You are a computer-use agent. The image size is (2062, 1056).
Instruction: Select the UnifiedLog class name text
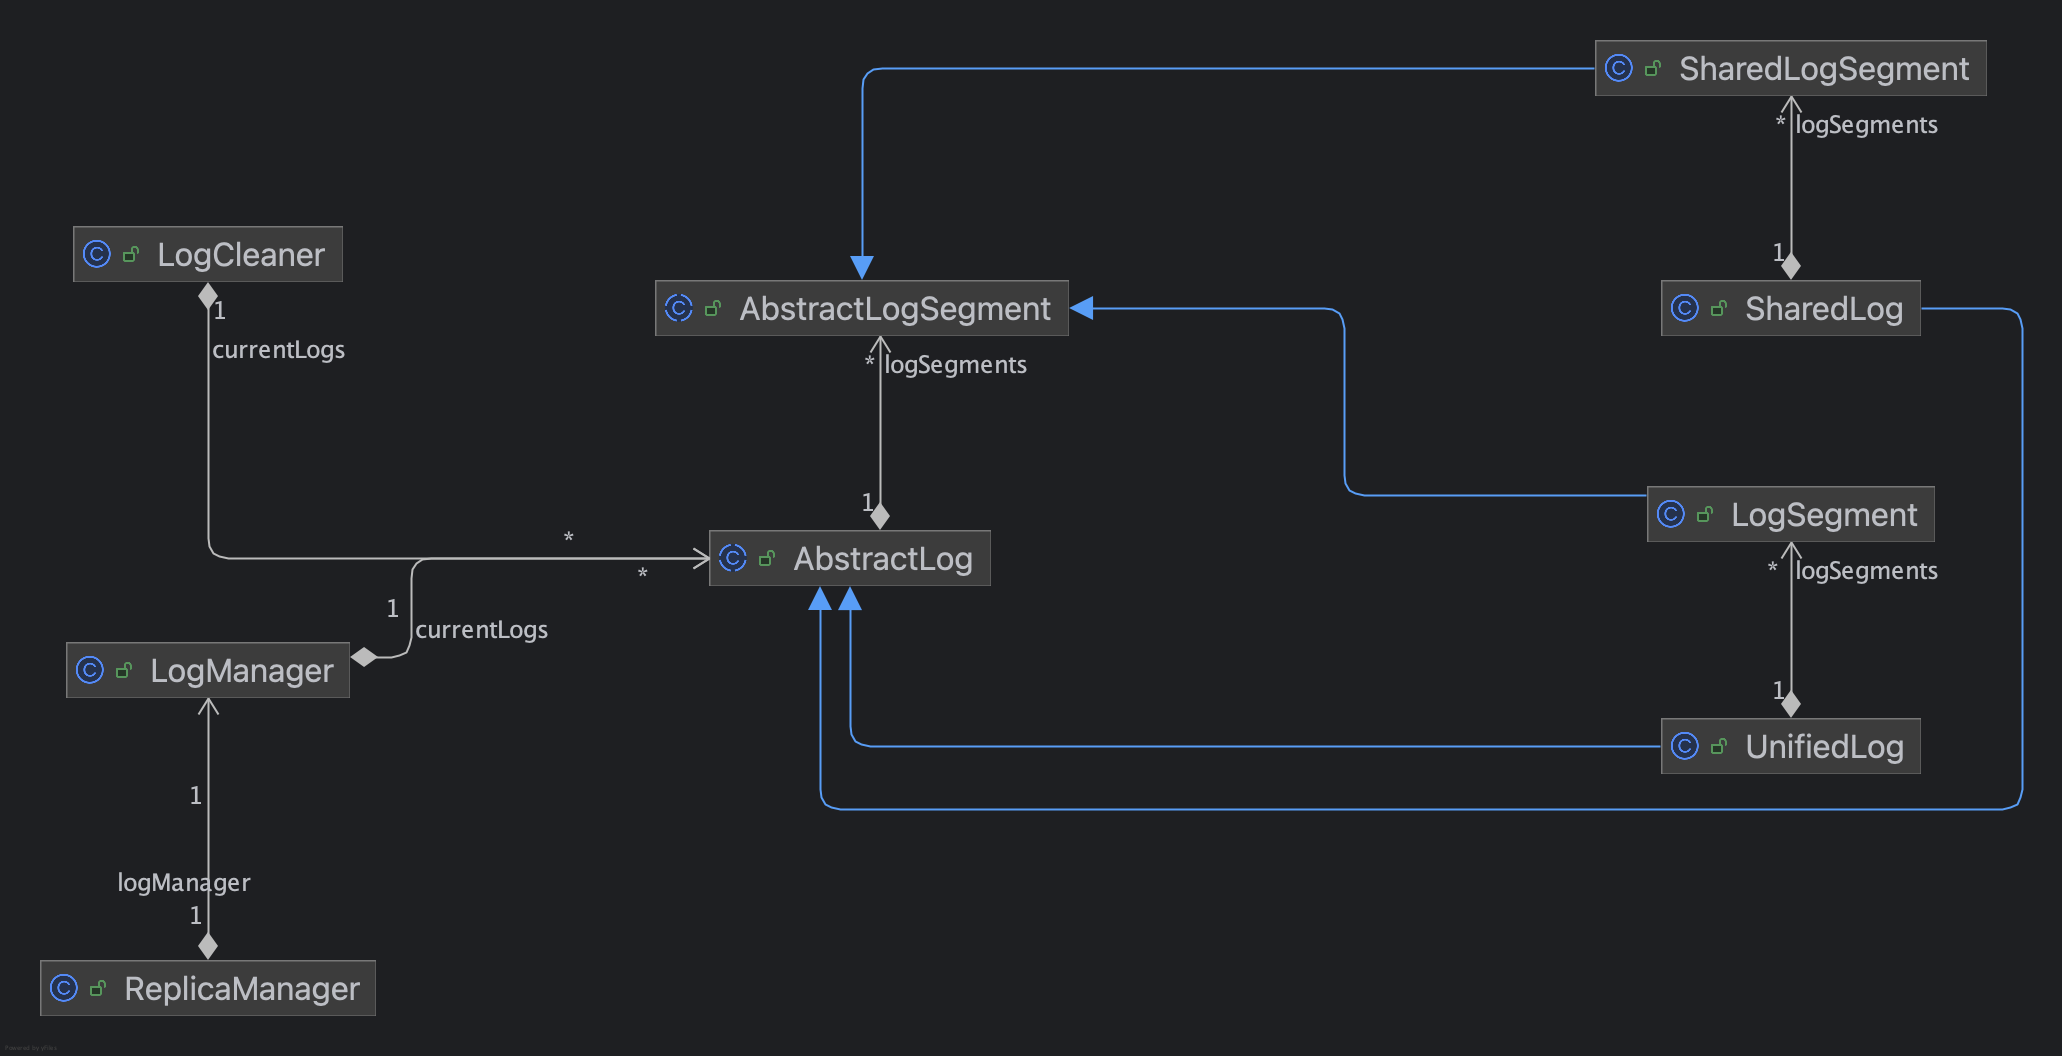[1824, 747]
